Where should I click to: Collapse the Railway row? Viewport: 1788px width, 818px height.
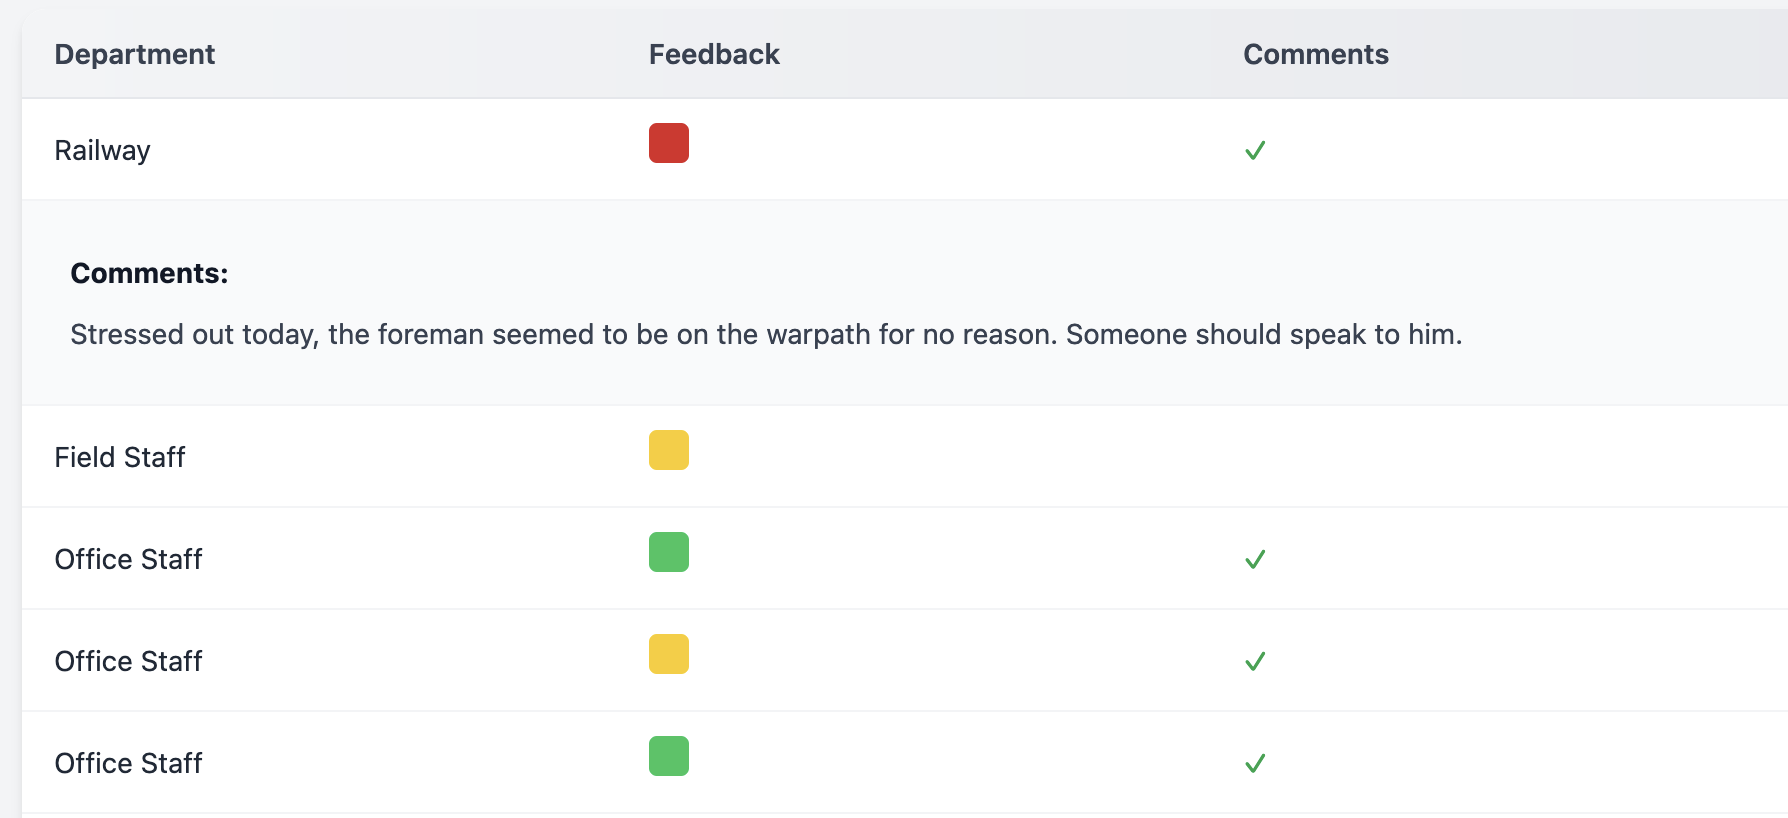102,150
